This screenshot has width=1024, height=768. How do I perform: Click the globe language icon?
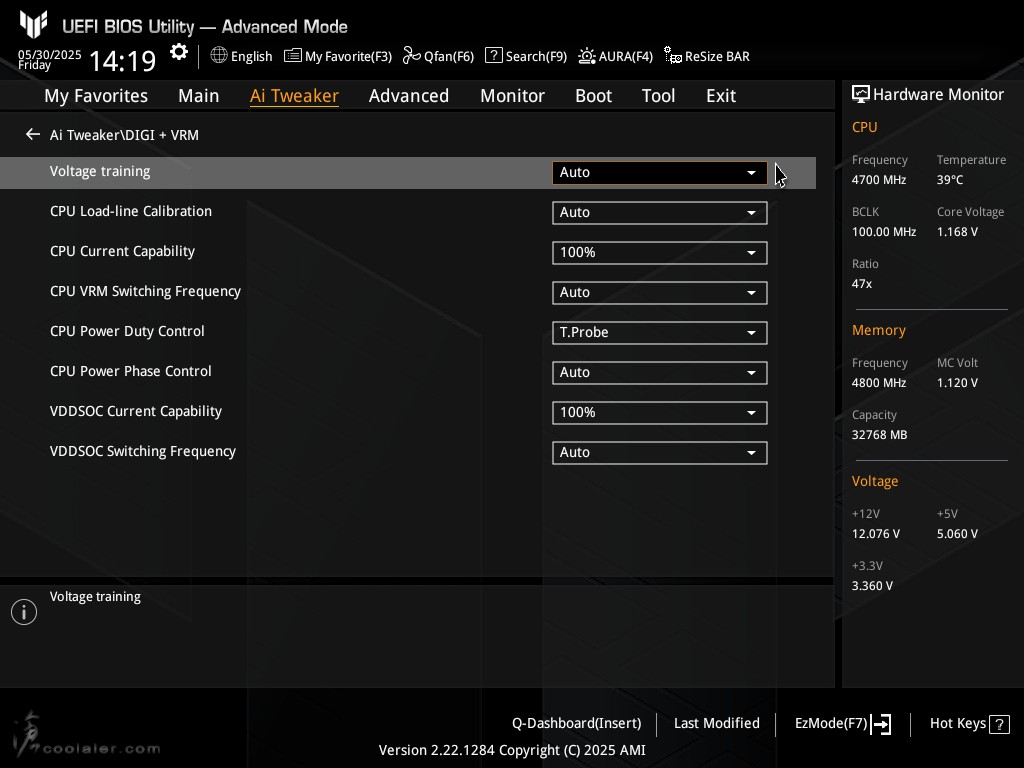click(219, 56)
